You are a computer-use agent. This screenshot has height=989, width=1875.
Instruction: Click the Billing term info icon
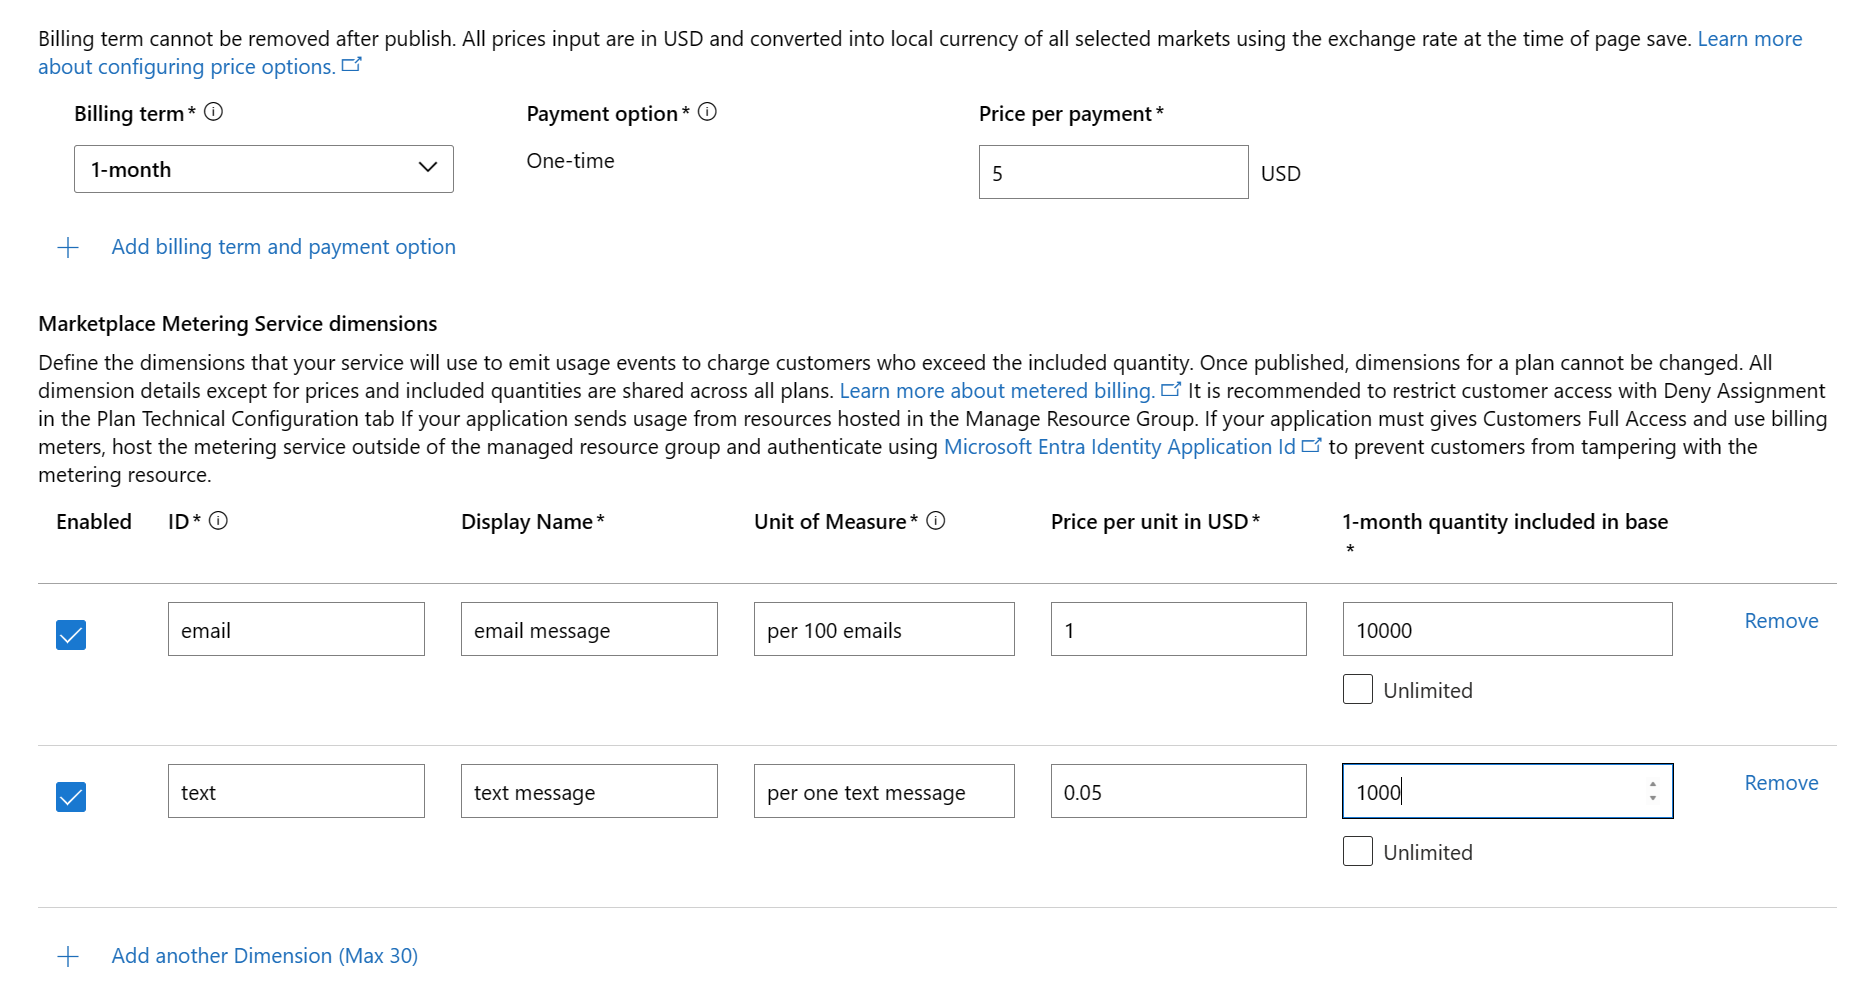[x=213, y=112]
